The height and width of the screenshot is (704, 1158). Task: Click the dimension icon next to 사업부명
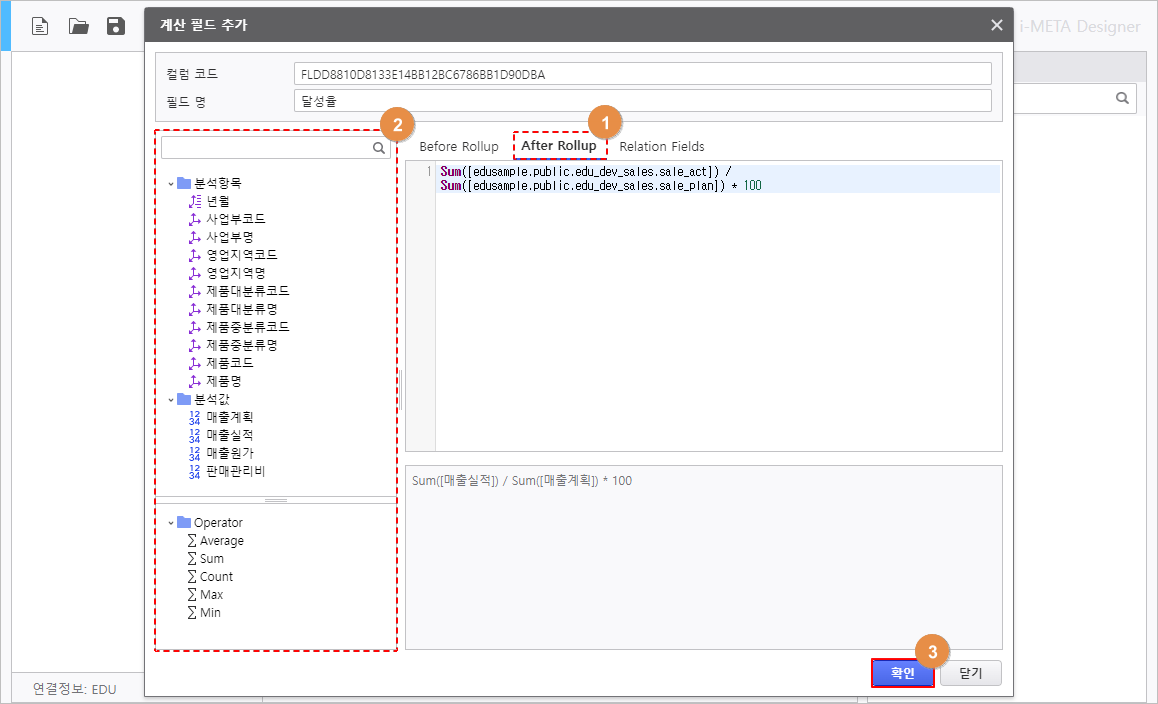click(x=195, y=237)
